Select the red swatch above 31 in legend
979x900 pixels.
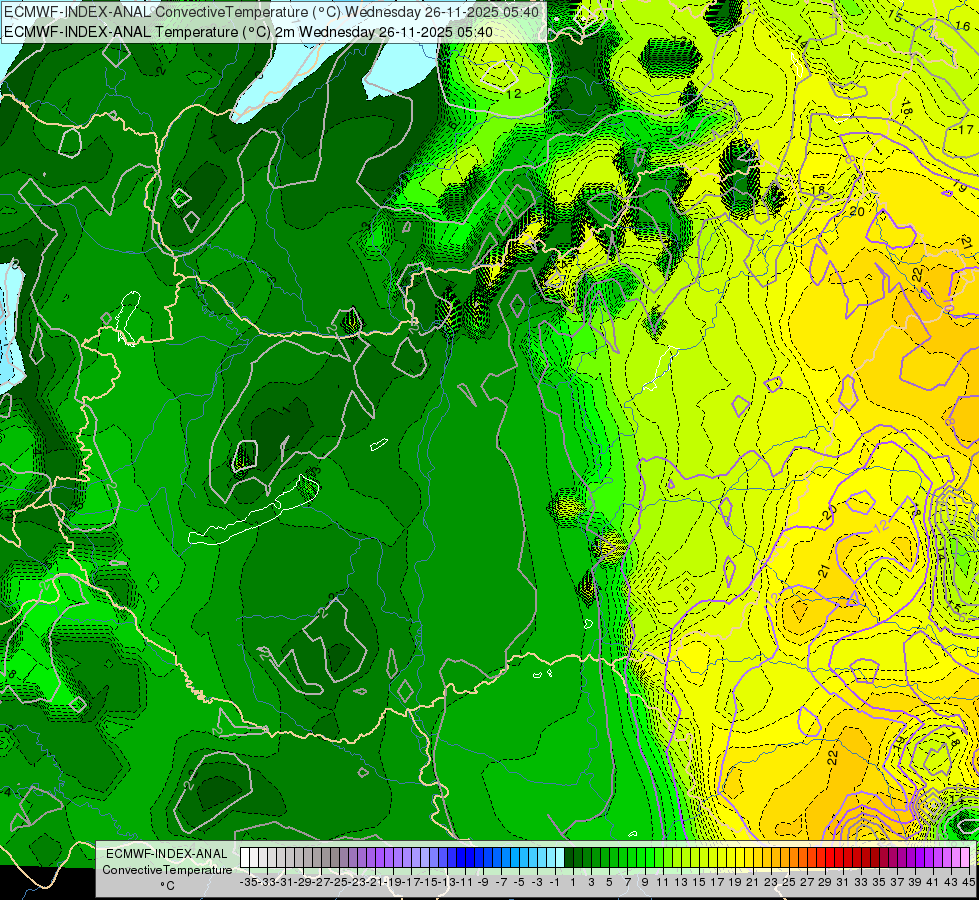point(839,857)
